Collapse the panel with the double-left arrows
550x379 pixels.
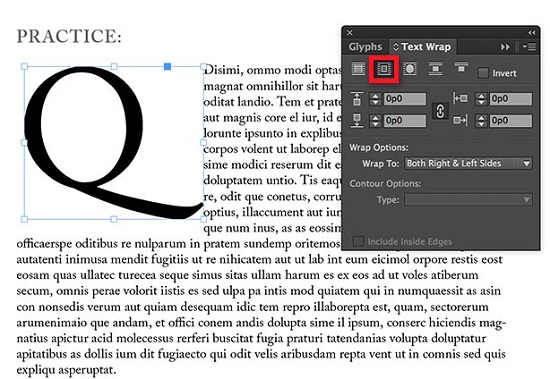click(532, 33)
